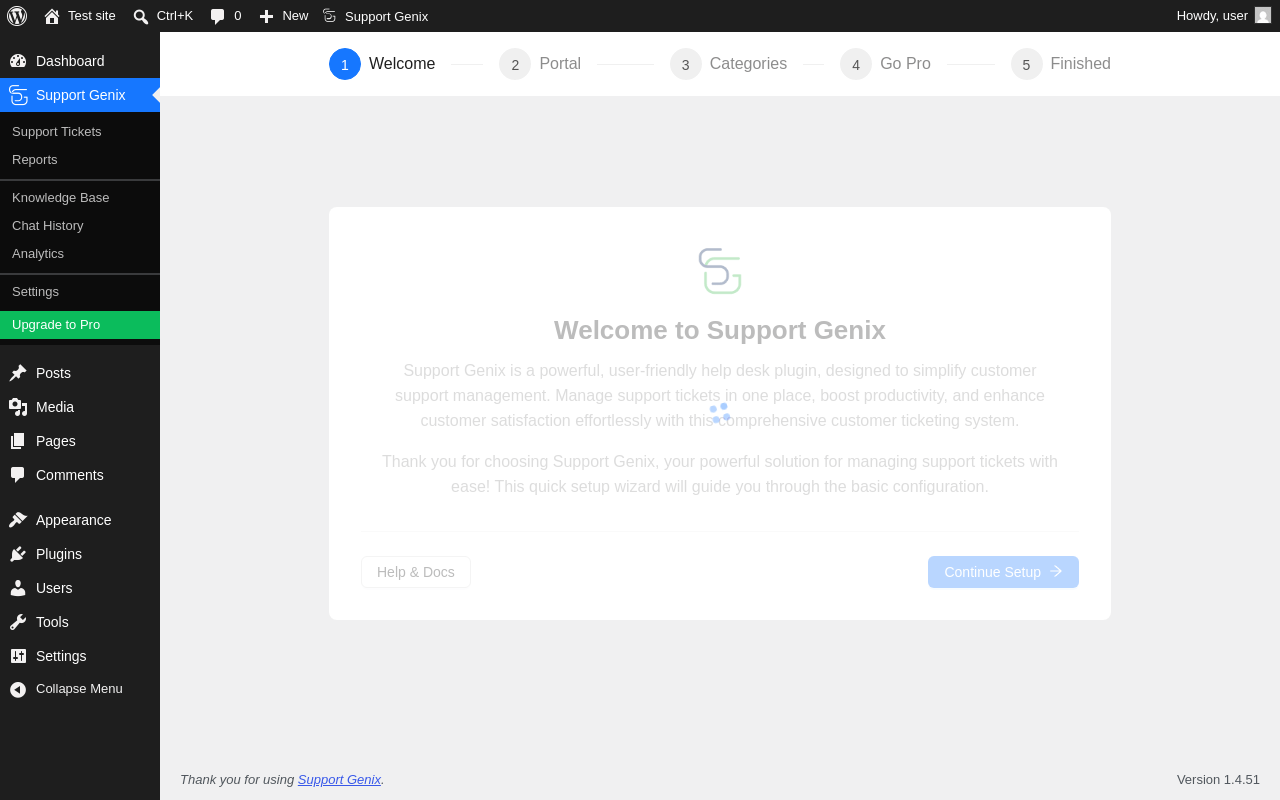Click the Help & Docs button
This screenshot has width=1280, height=800.
(x=416, y=572)
